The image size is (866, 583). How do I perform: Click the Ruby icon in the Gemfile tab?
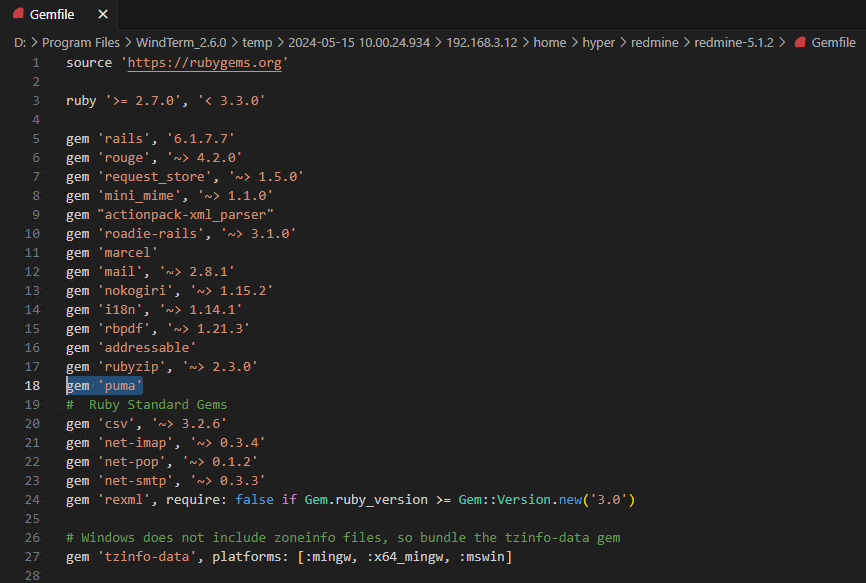[17, 14]
